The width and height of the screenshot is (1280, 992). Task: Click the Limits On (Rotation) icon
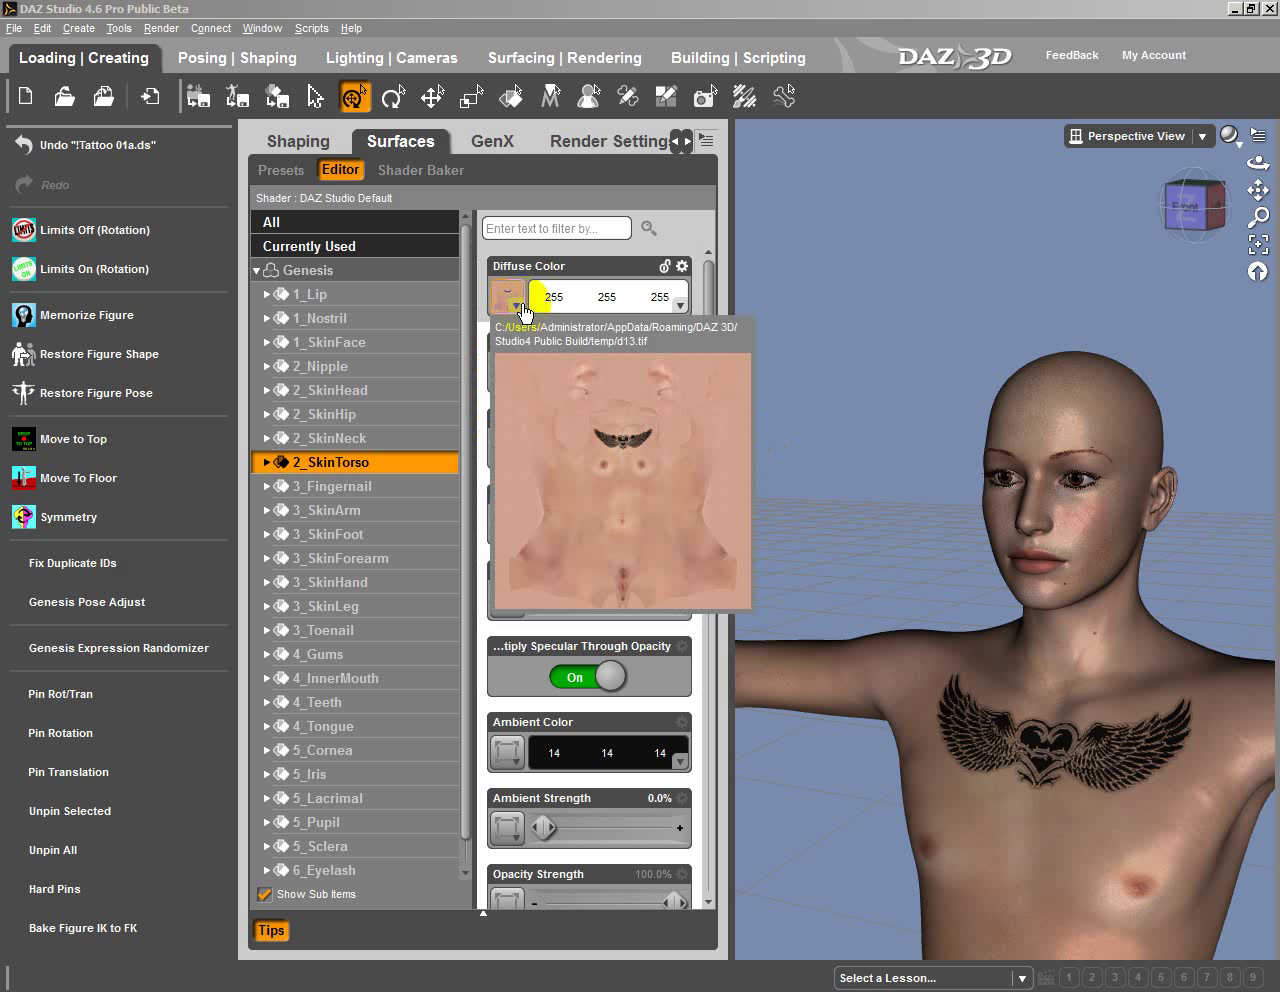click(x=24, y=269)
